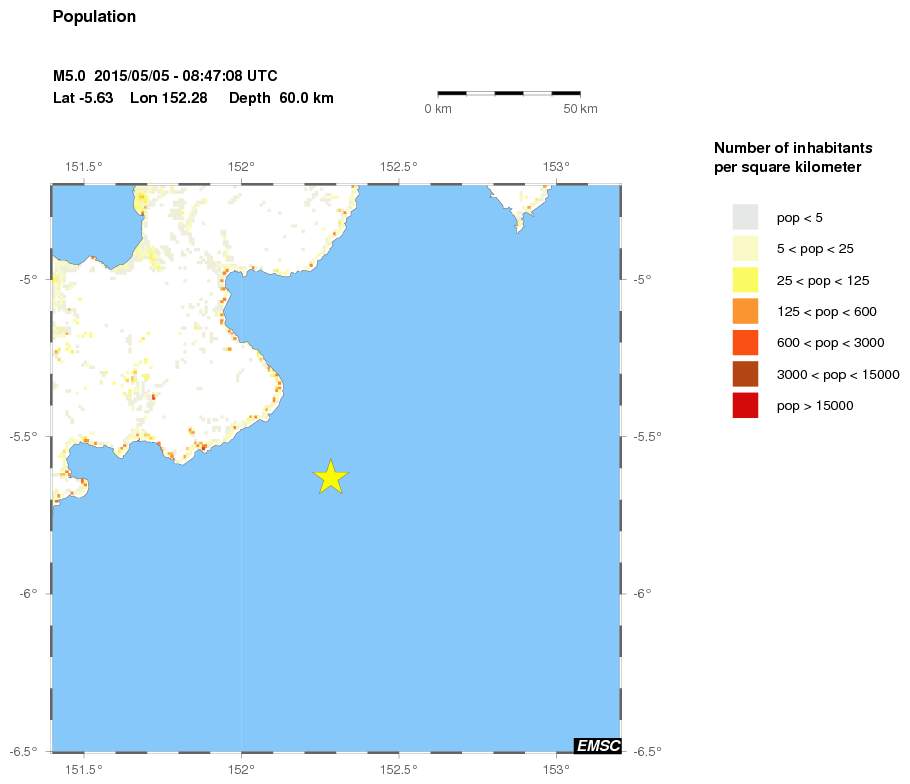This screenshot has height=784, width=910.
Task: Click the -6.5° label left of the map
Action: point(23,752)
